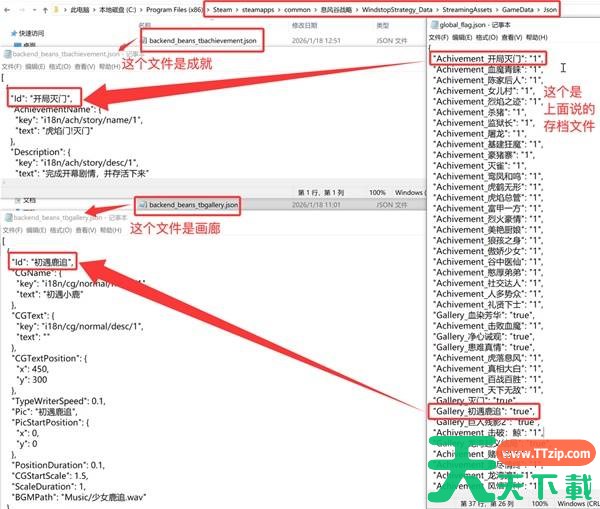Open 查看(V) menu in tbgallery Notepad
This screenshot has width=600, height=509.
point(86,230)
